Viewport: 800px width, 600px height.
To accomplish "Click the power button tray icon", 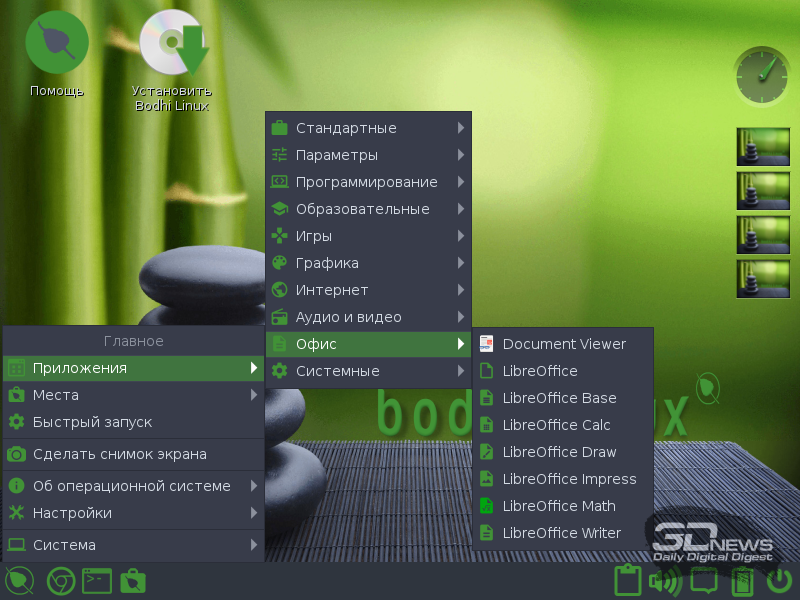I will point(779,581).
